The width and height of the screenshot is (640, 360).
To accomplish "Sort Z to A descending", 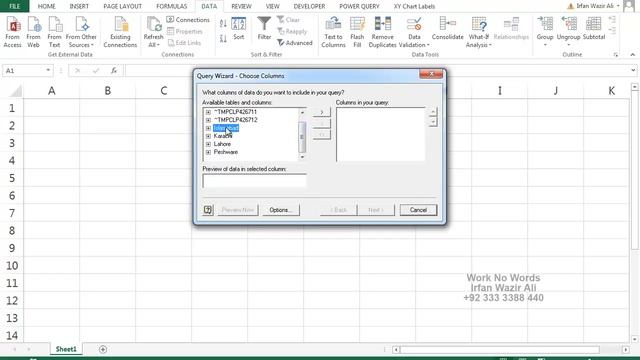I will click(223, 39).
